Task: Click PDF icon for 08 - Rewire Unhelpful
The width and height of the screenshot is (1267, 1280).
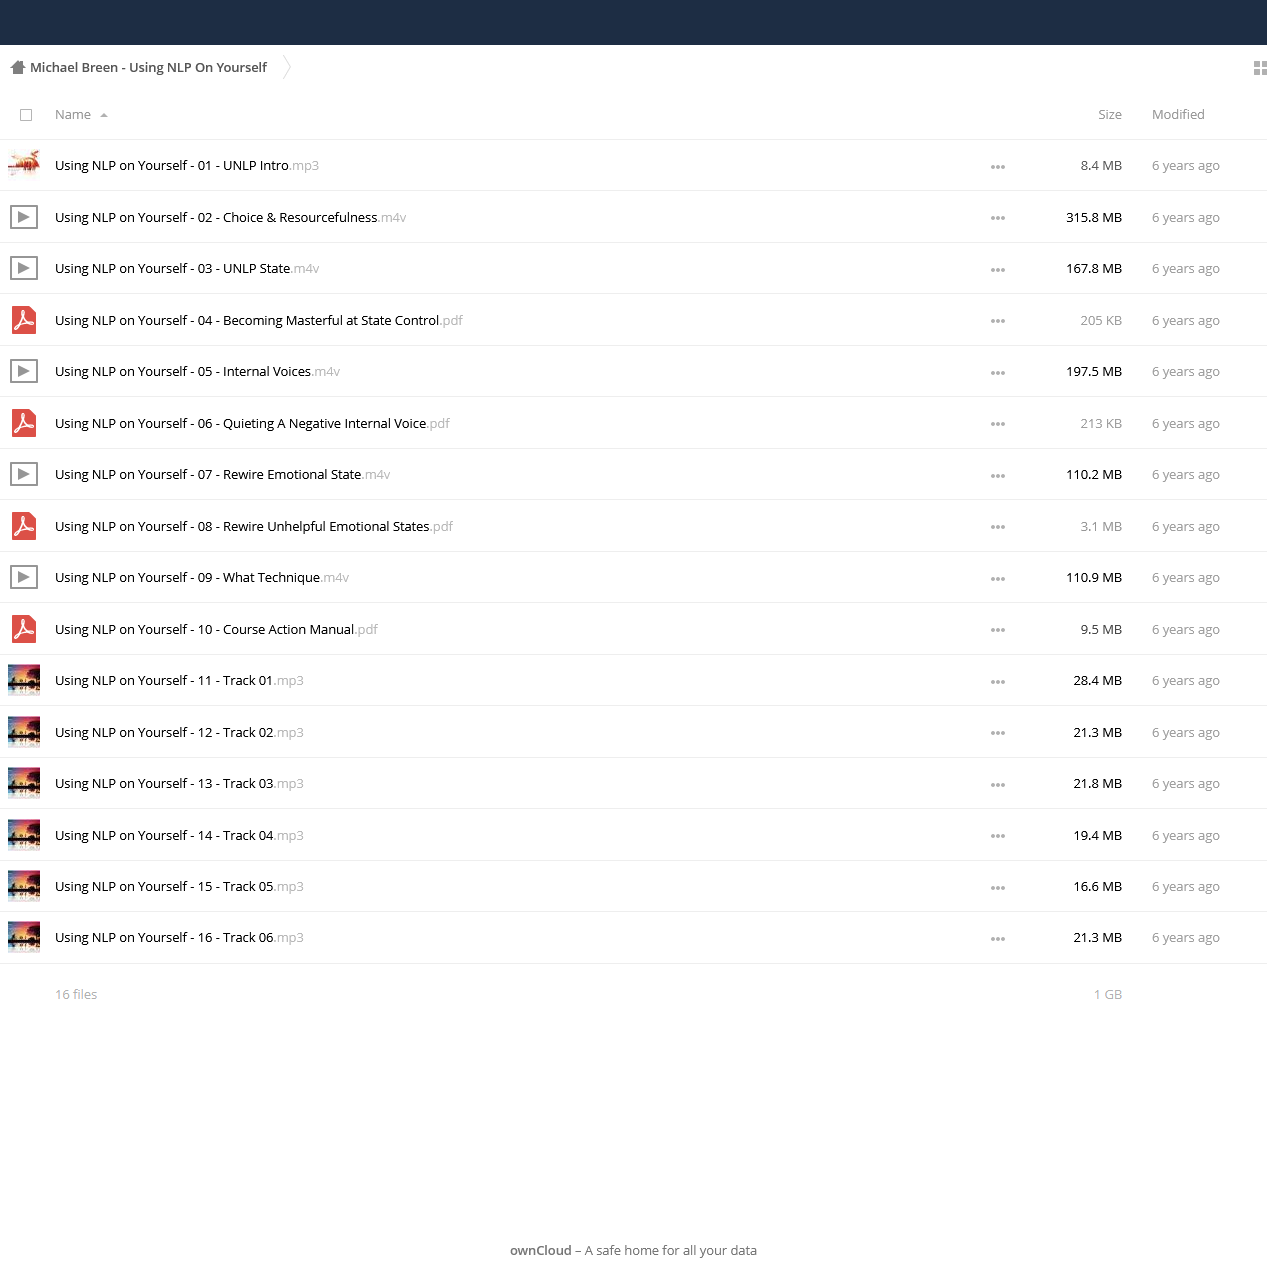Action: (x=24, y=526)
